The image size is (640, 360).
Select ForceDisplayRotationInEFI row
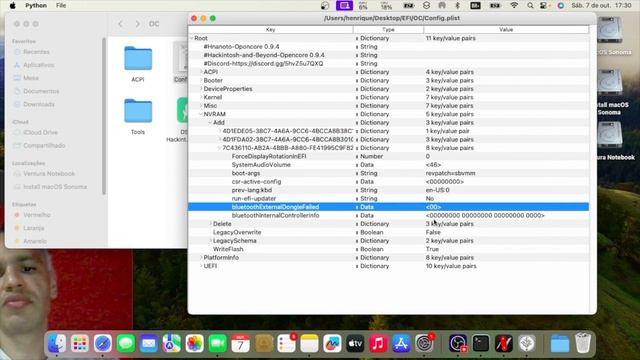(x=388, y=156)
